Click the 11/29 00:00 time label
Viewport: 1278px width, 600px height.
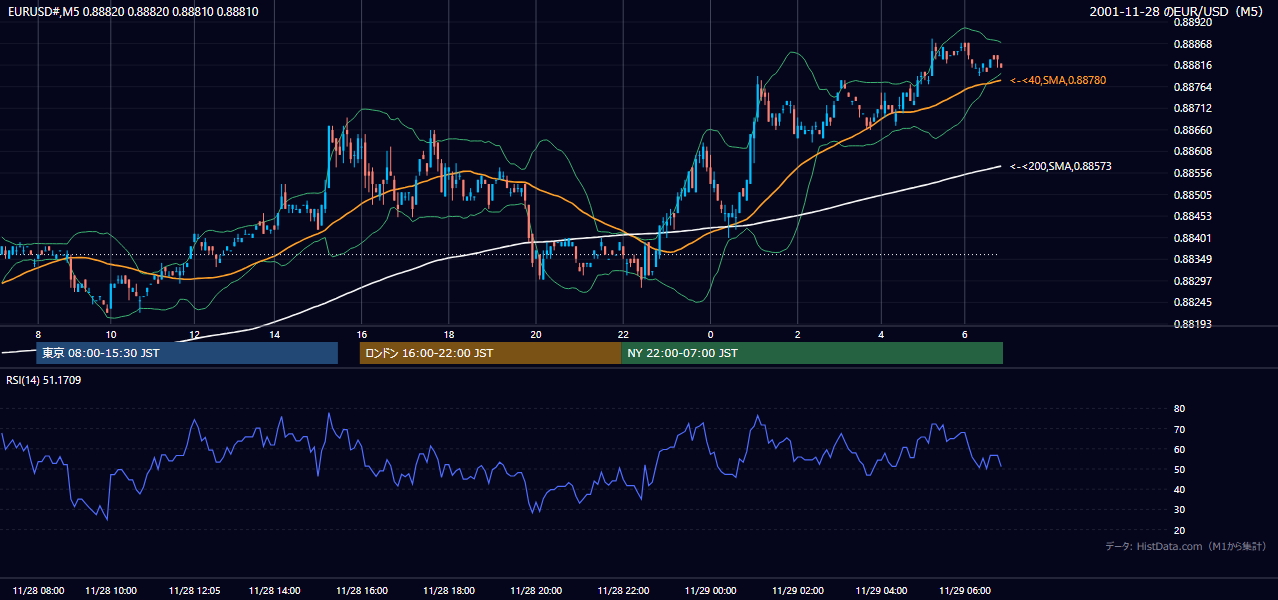click(x=710, y=590)
